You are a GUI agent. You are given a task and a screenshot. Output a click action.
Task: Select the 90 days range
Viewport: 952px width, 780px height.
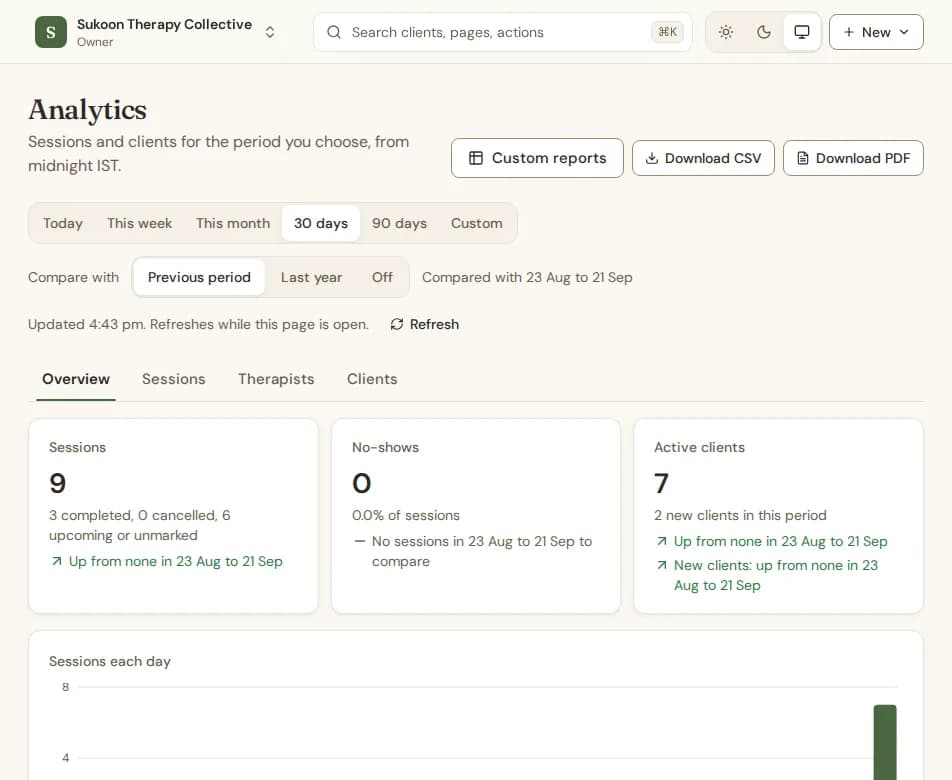pos(400,223)
